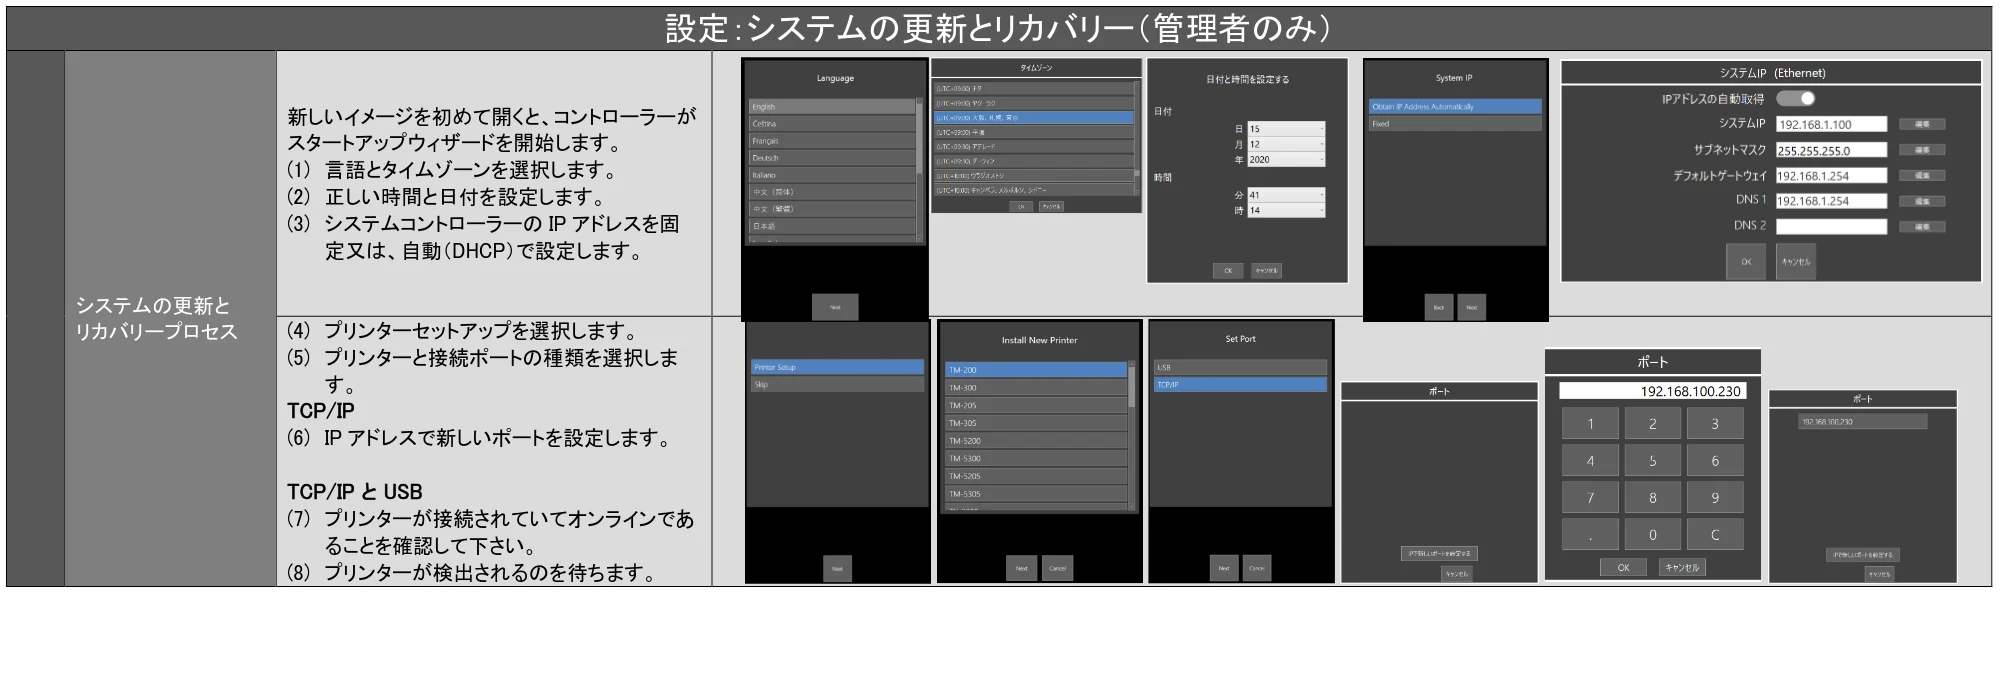Screen dimensions: 2000x677
Task: Click the デフォルトゲートウェイ address field
Action: tap(1831, 175)
